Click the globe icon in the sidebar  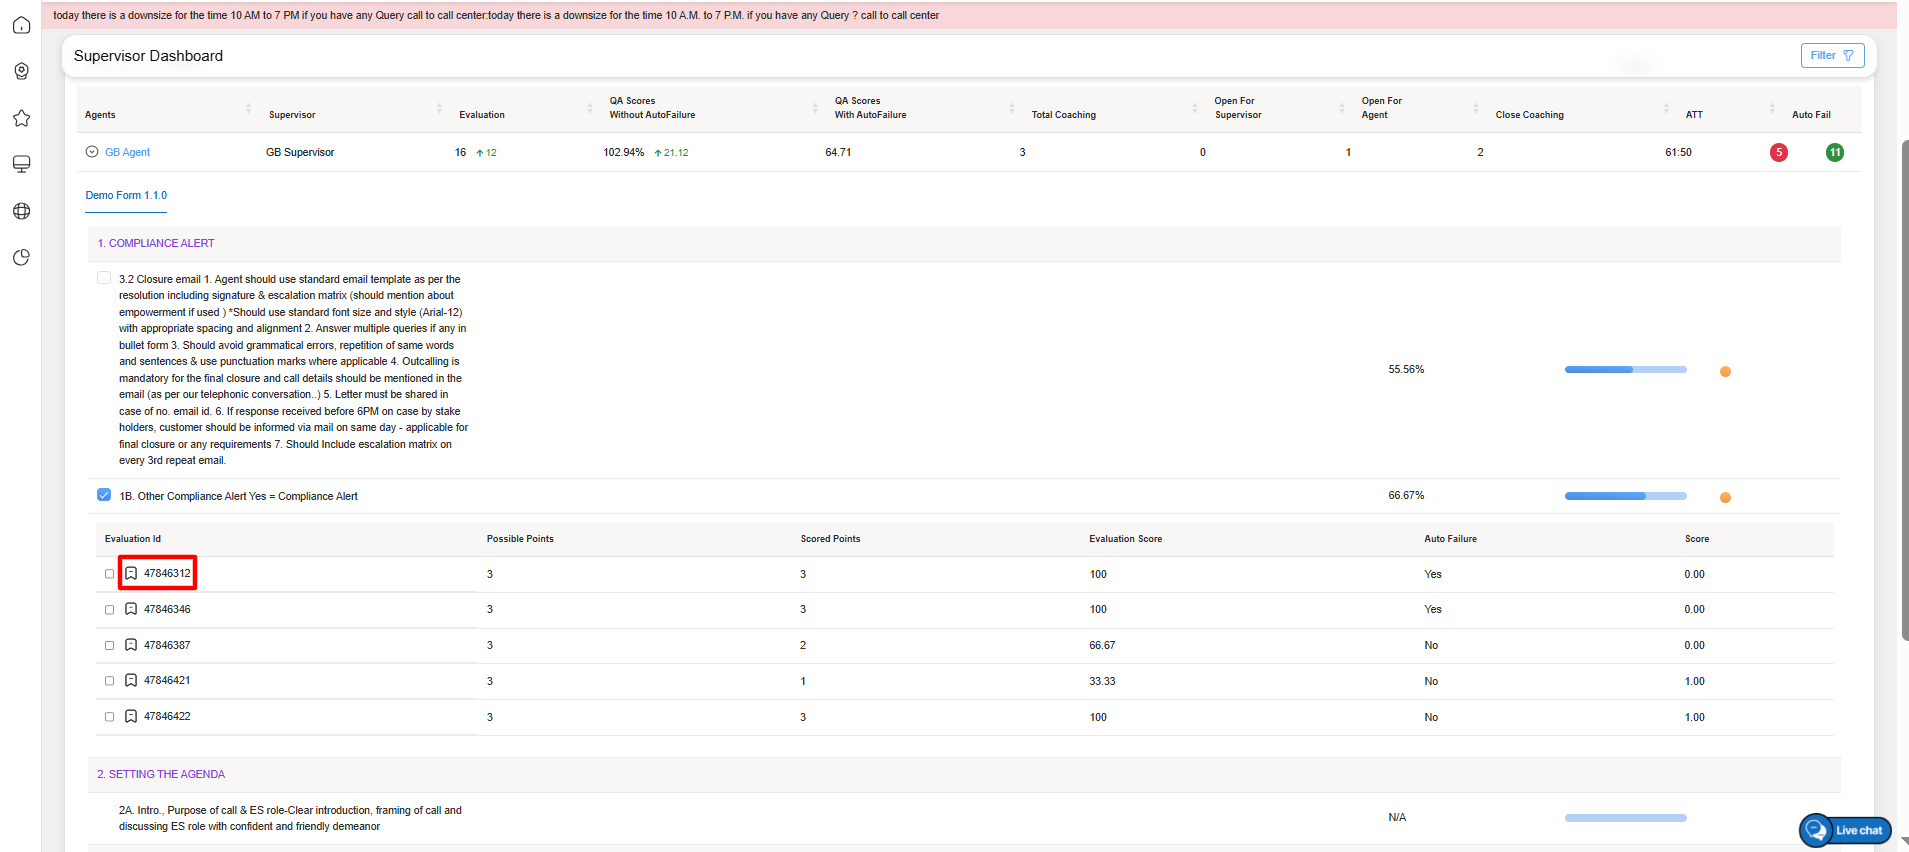pos(21,211)
